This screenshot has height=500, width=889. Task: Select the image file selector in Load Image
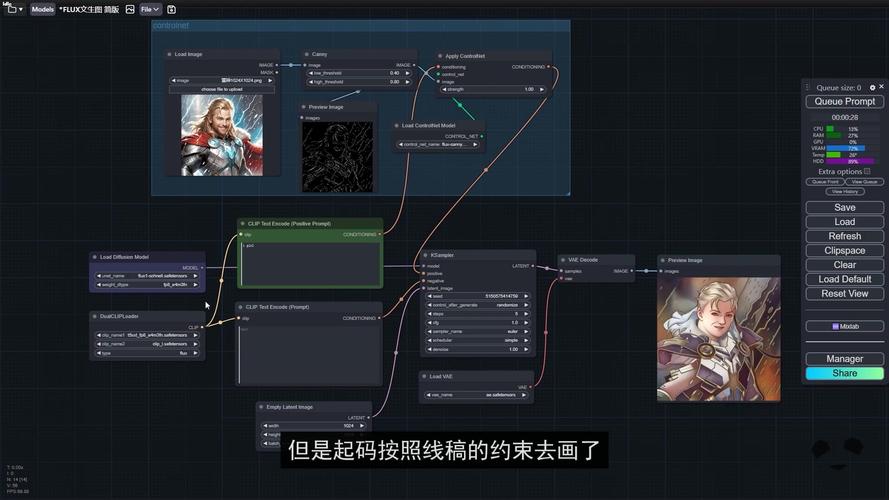[x=222, y=80]
